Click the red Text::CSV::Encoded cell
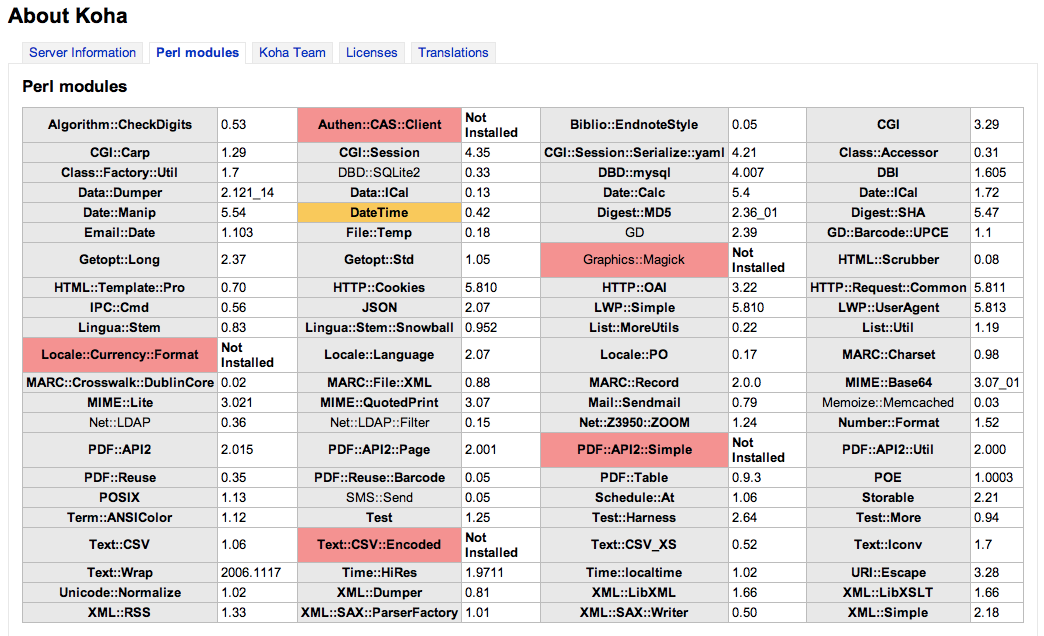This screenshot has height=636, width=1044. pyautogui.click(x=380, y=545)
